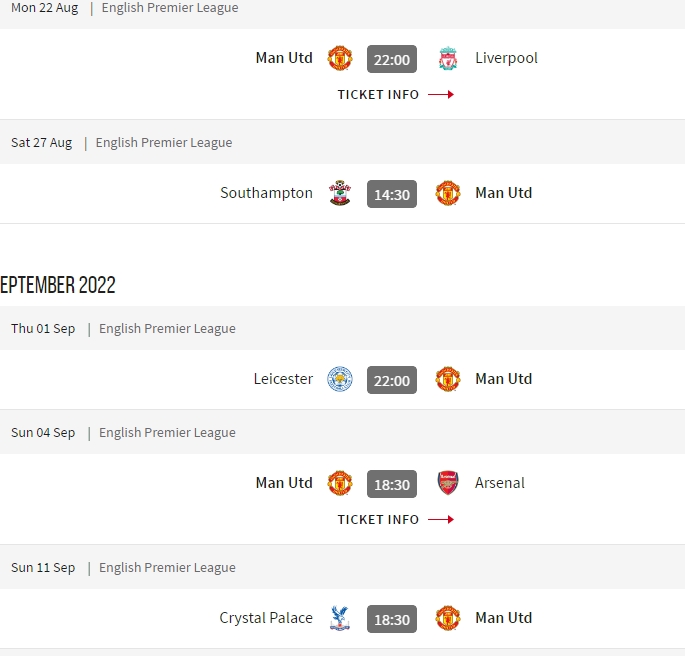Click the 22:00 kickoff time for Liverpool match

pos(392,59)
